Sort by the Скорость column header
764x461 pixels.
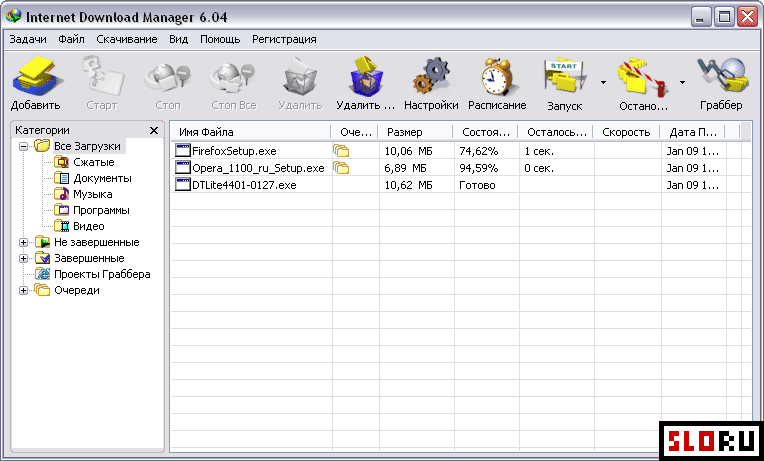(x=627, y=132)
